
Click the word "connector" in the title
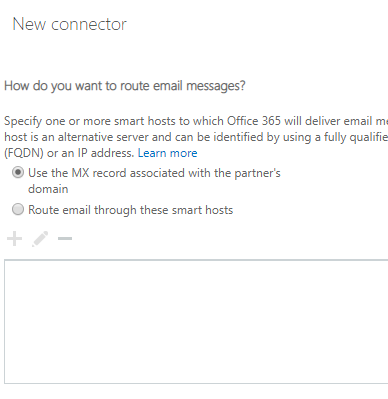[89, 25]
